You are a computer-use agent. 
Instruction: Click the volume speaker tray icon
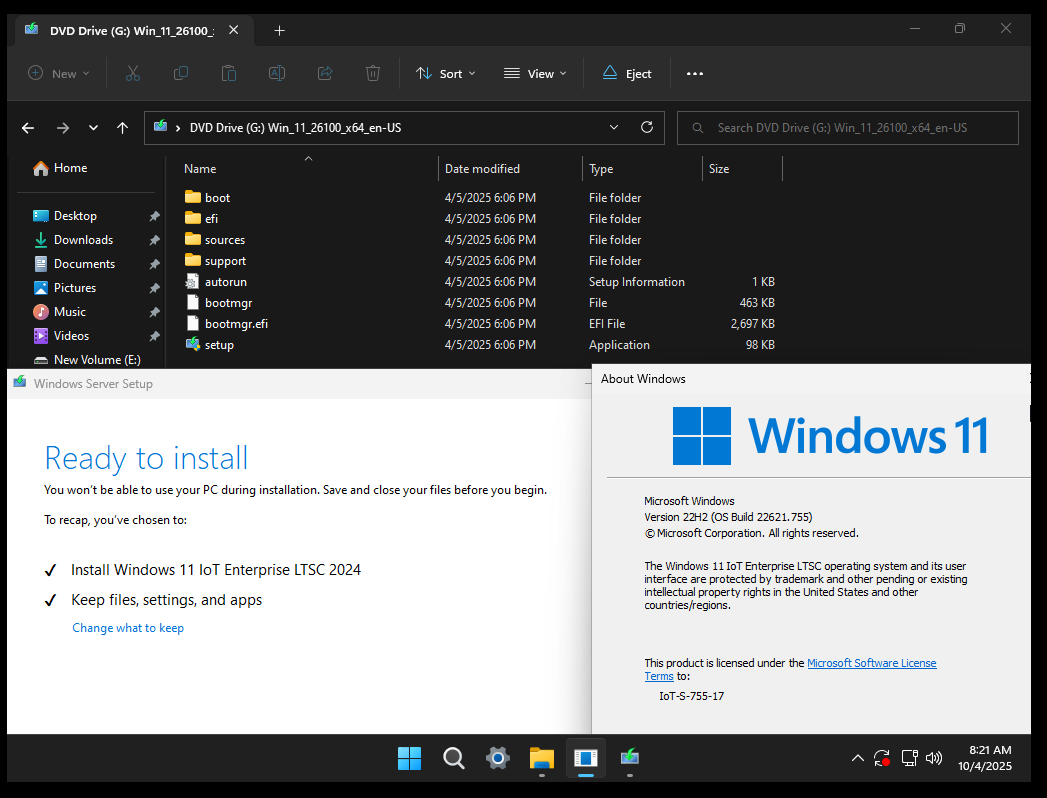click(x=934, y=758)
